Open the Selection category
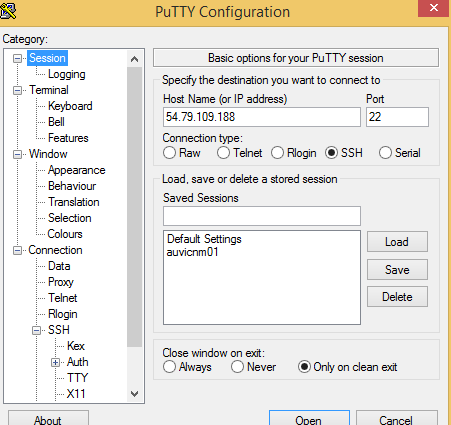The height and width of the screenshot is (425, 451). click(x=69, y=218)
